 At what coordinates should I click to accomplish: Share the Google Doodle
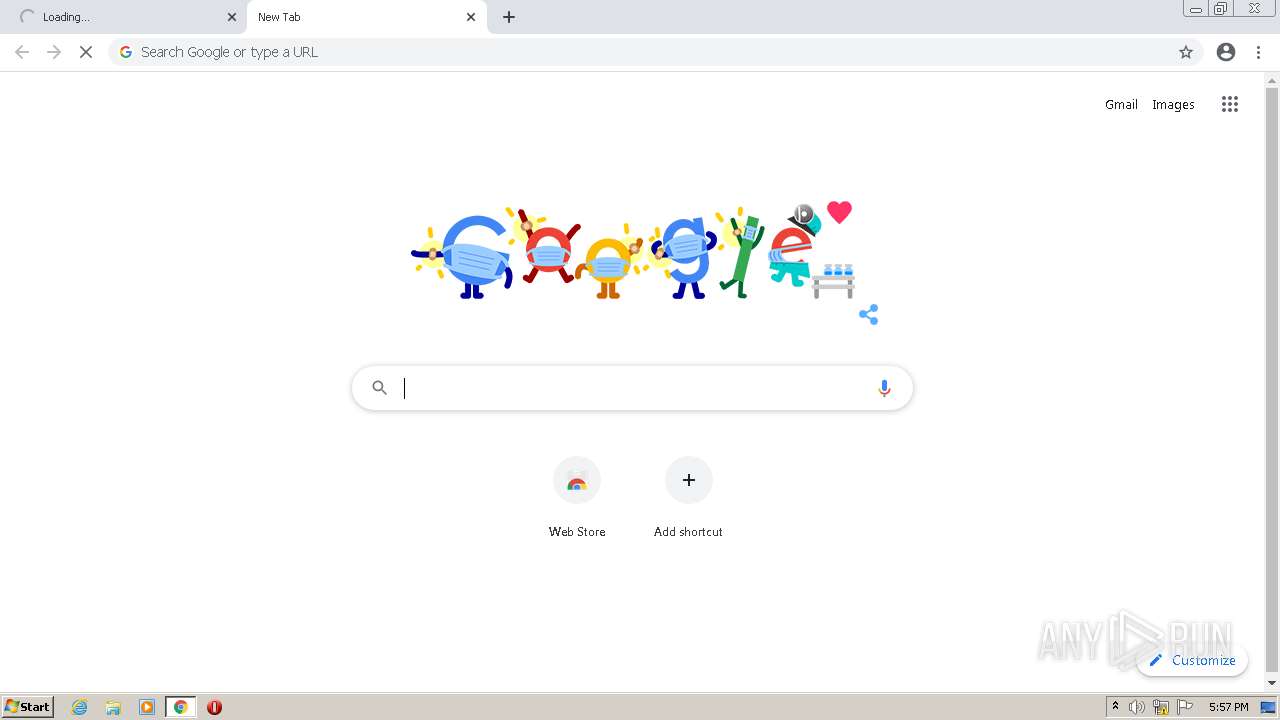(x=868, y=315)
